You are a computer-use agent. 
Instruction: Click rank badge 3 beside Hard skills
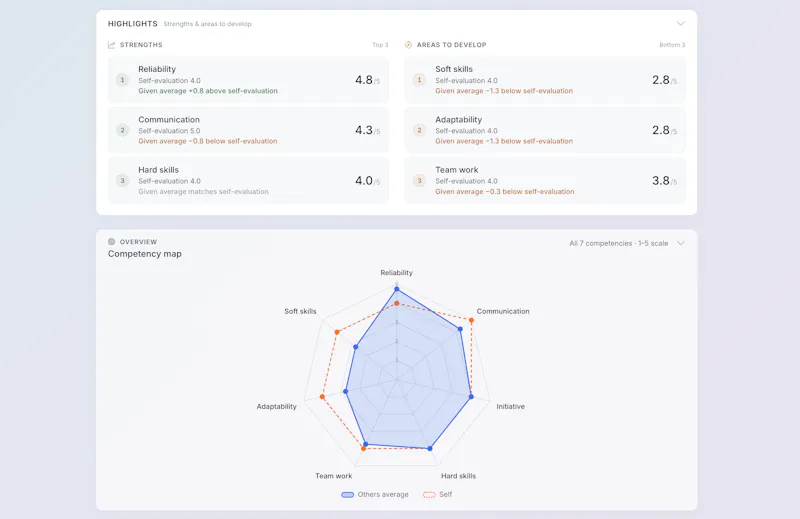pos(122,181)
